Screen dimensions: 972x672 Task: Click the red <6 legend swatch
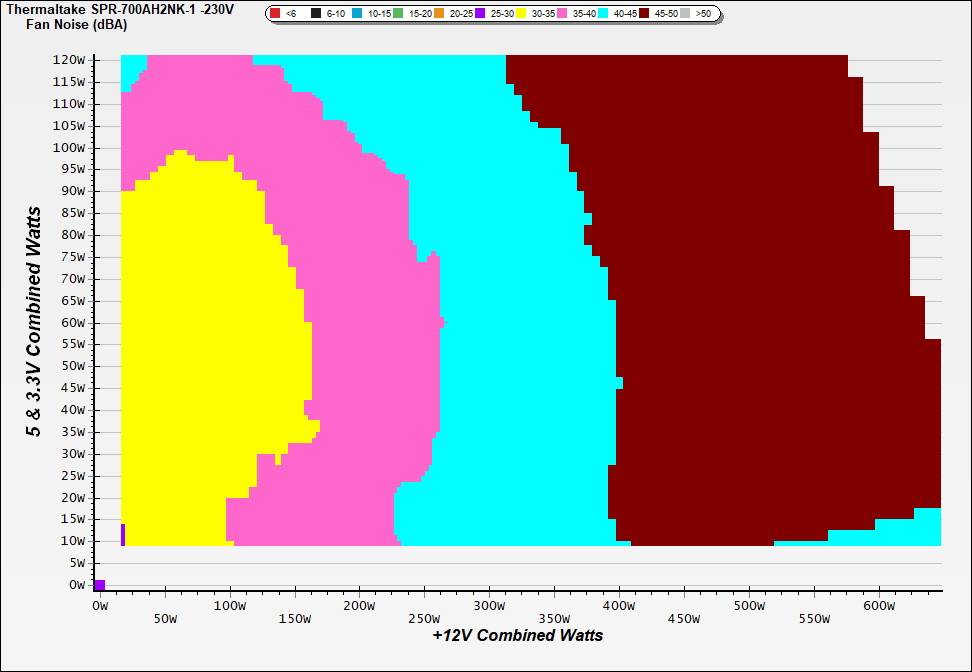(x=275, y=14)
